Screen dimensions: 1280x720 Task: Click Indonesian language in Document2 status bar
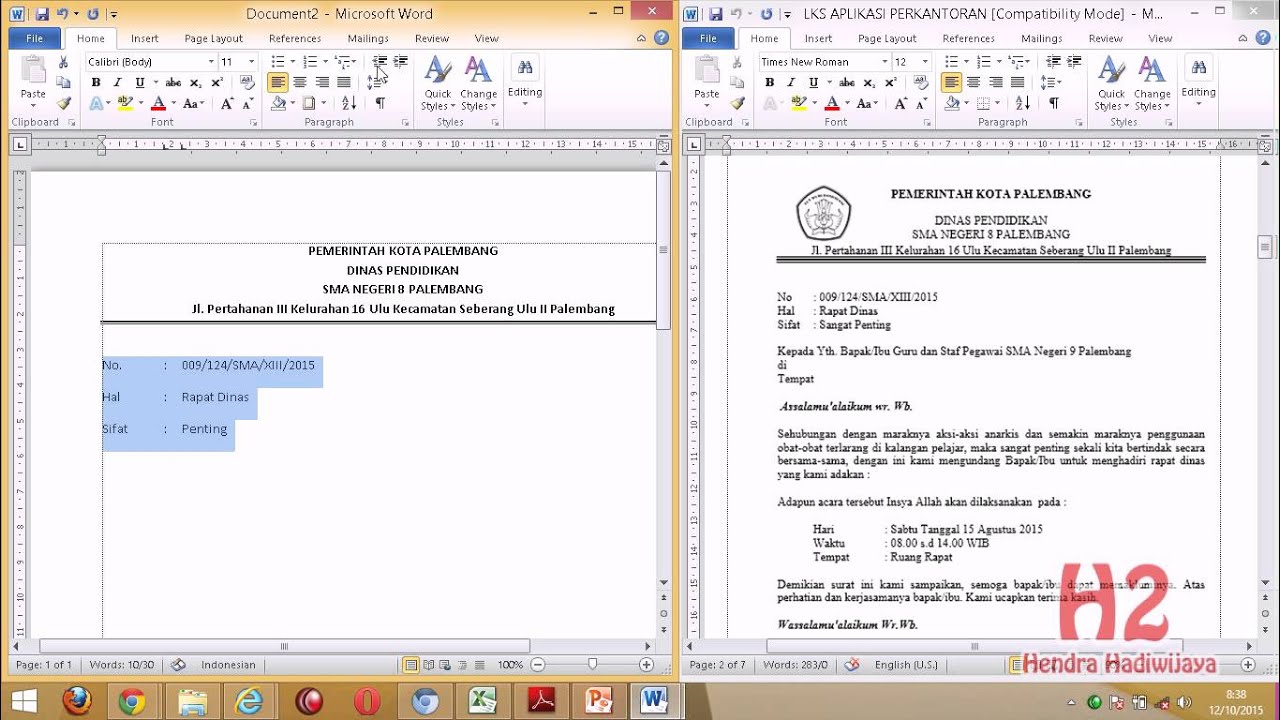pos(228,665)
